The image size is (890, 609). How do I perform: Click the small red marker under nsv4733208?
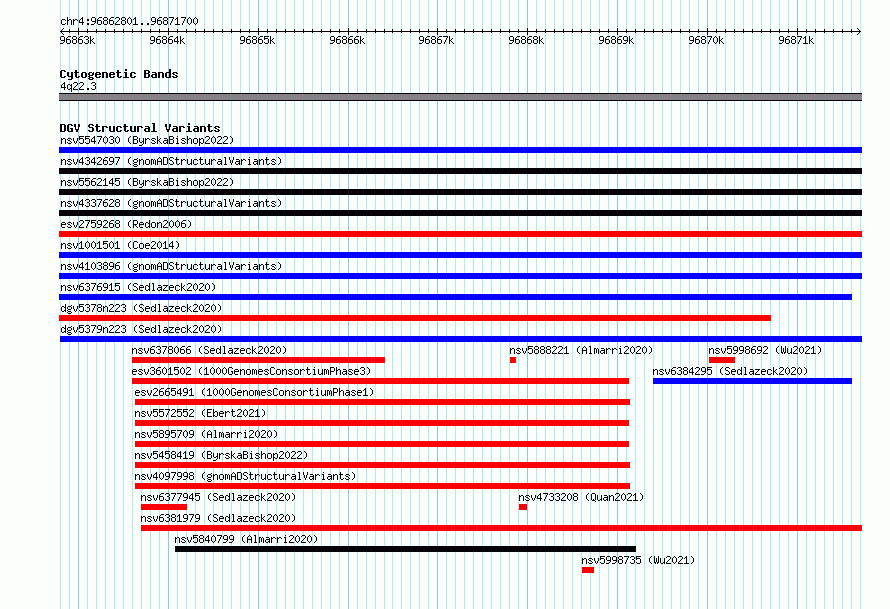523,507
